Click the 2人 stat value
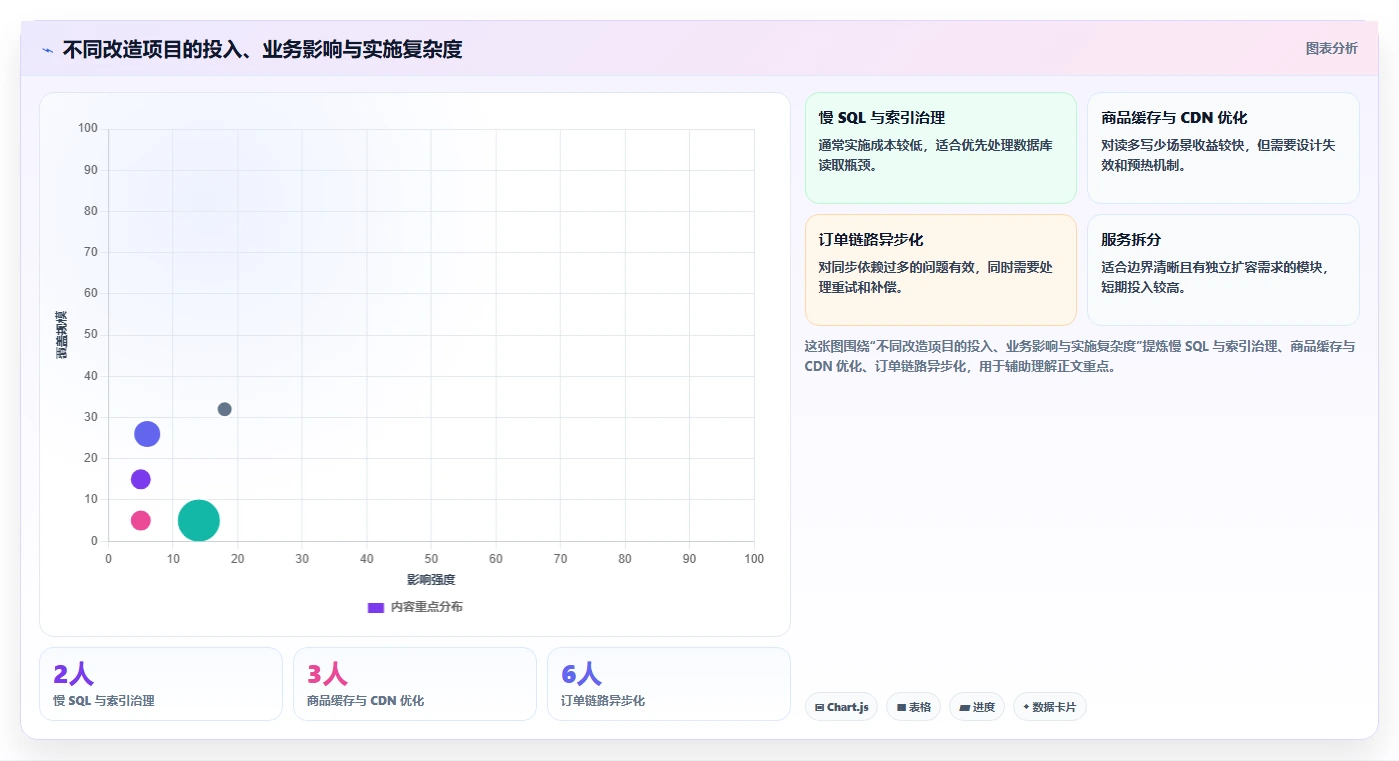 (73, 675)
